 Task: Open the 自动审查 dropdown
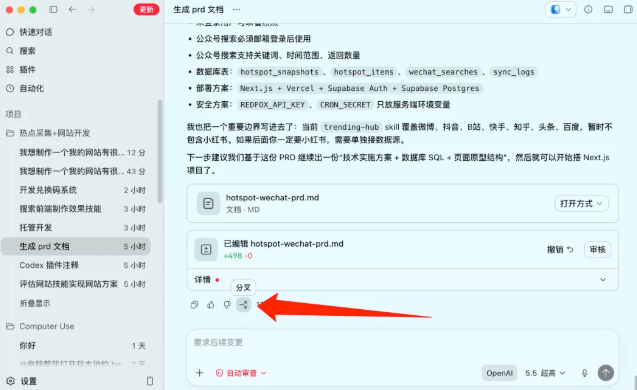pos(241,373)
